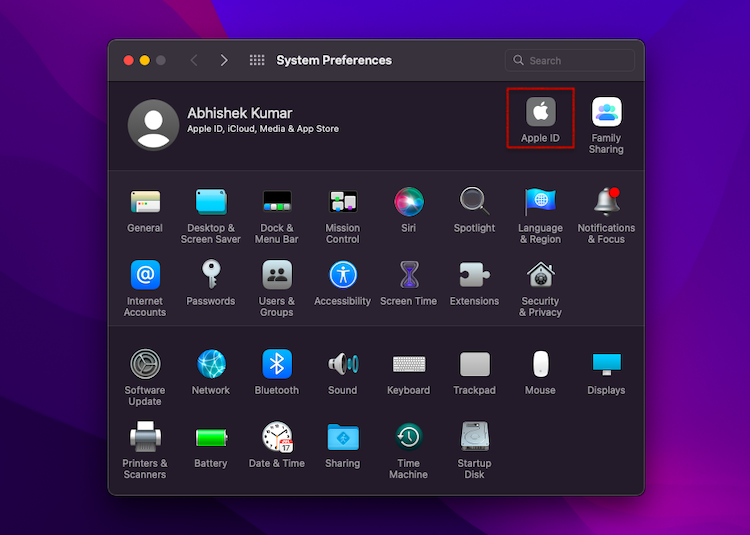
Task: Minimize window with the yellow button
Action: pos(144,60)
